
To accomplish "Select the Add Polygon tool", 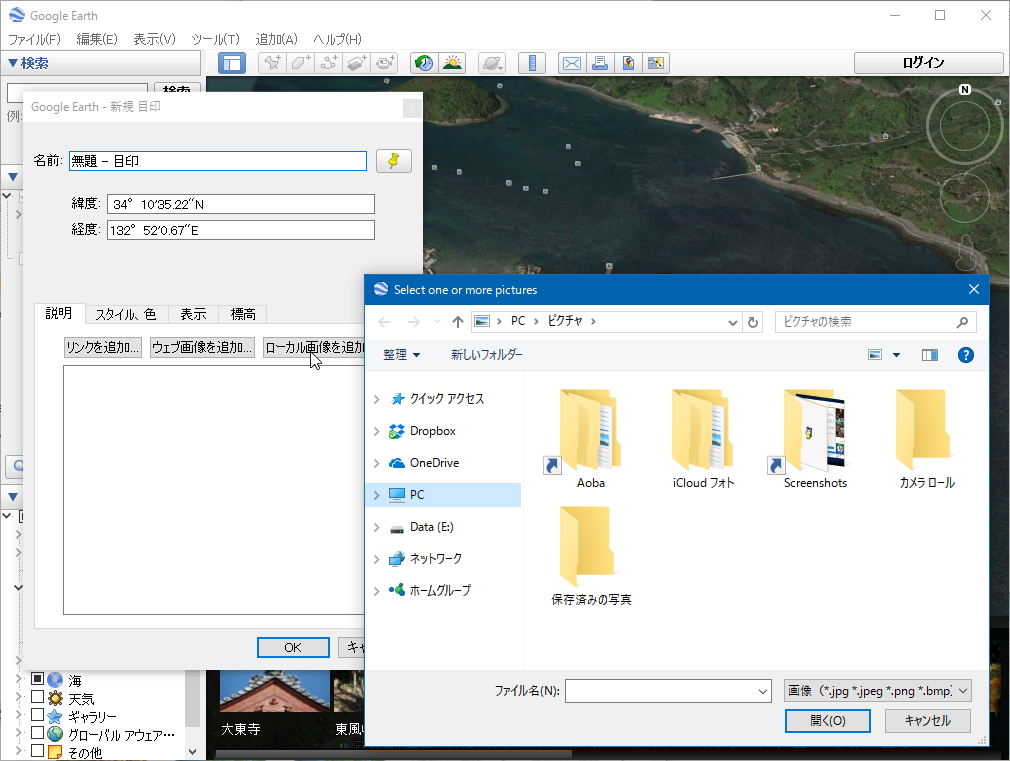I will [300, 62].
